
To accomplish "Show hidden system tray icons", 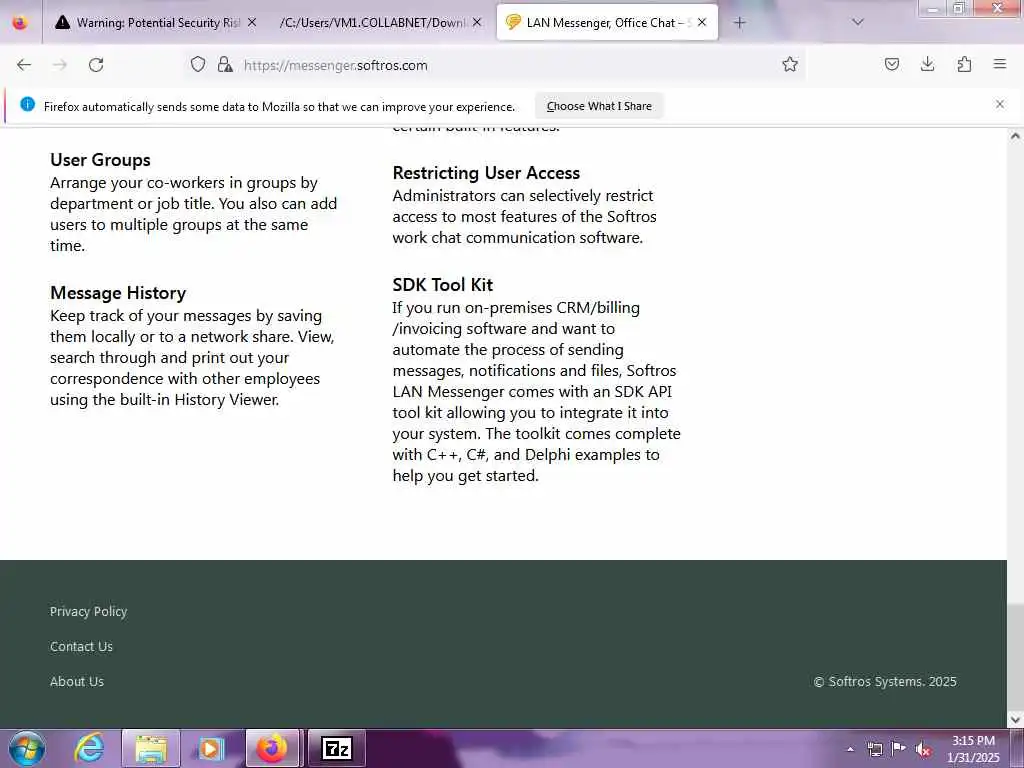I will [x=850, y=749].
